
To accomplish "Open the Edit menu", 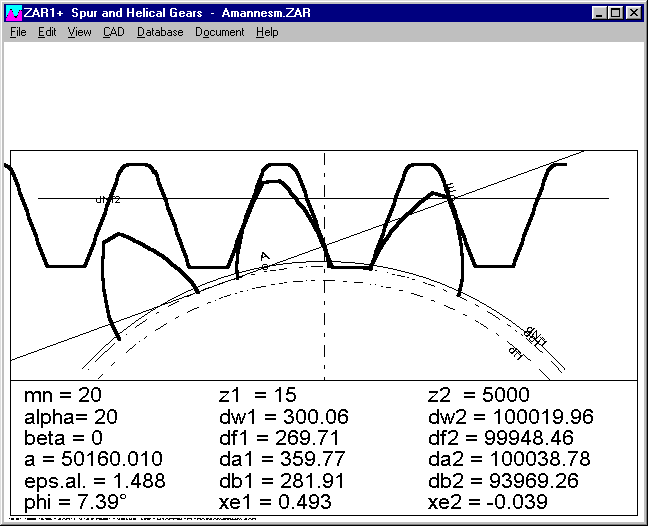I will (47, 32).
